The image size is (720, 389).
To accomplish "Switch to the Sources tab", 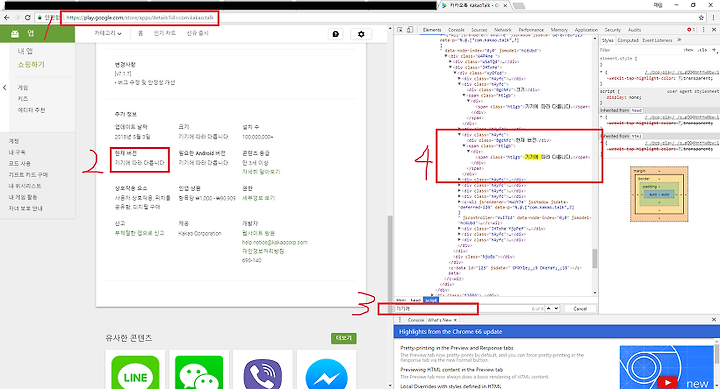I will 479,29.
